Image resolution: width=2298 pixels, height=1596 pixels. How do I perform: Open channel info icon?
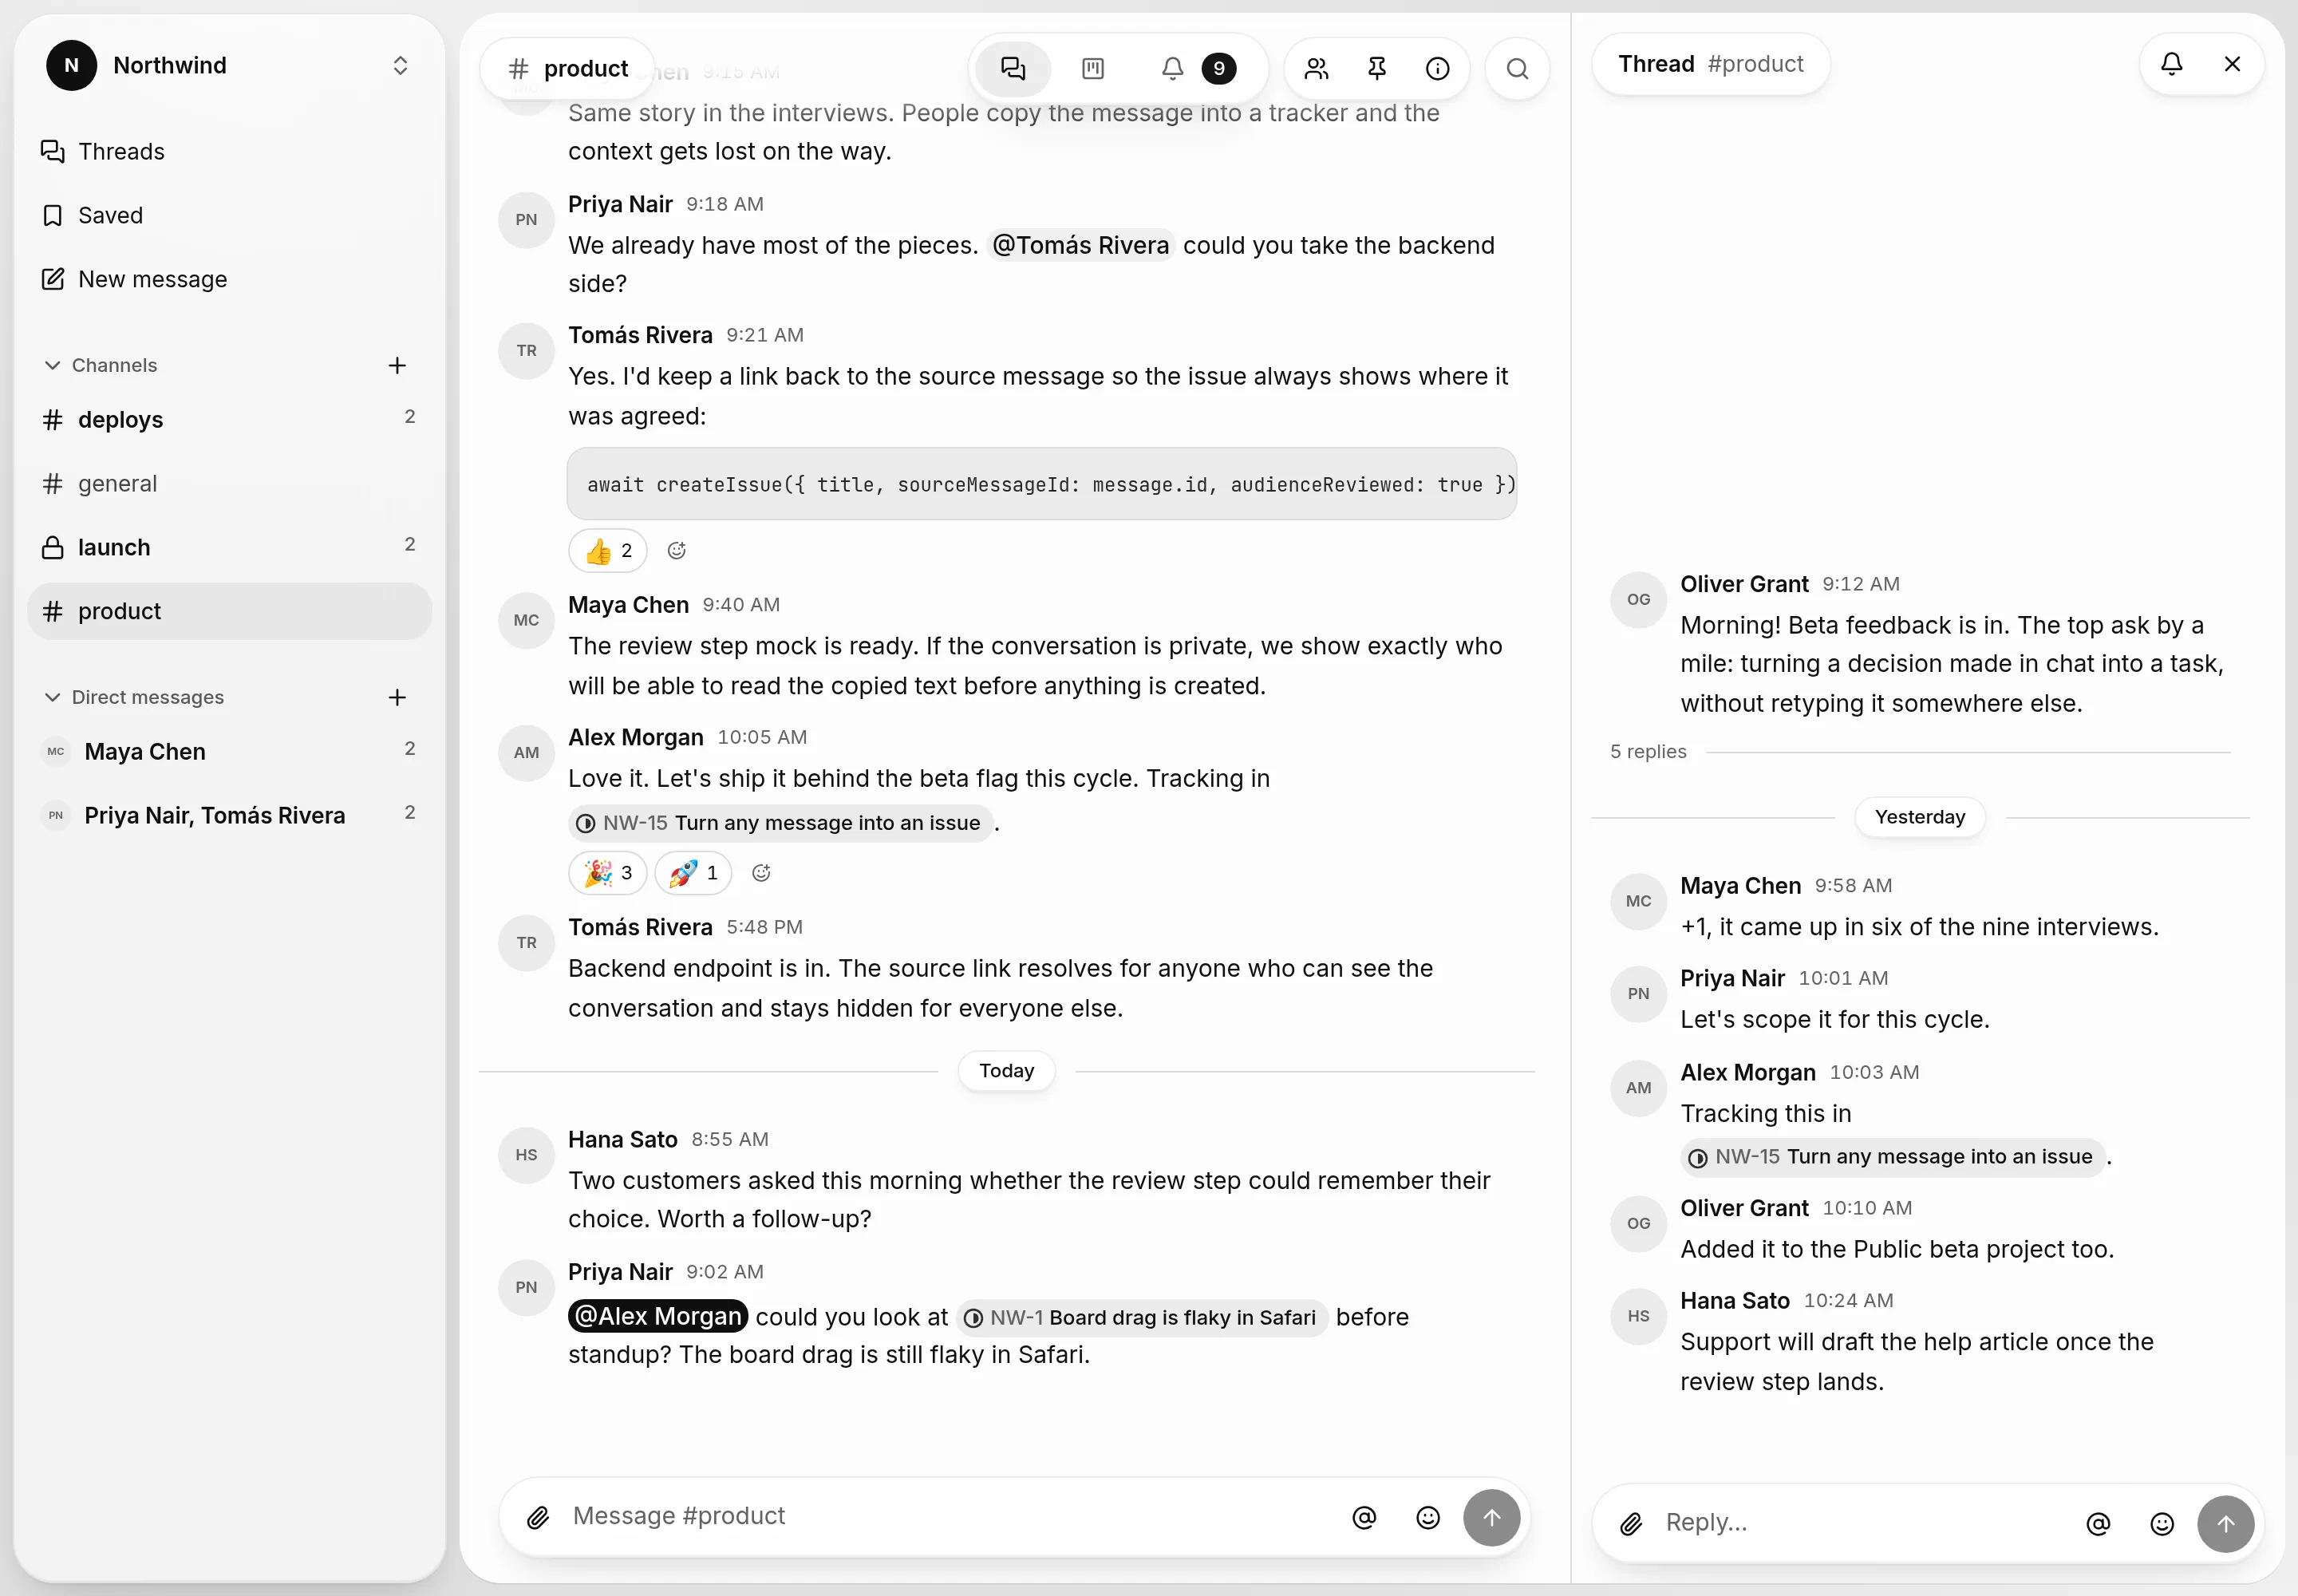coord(1437,68)
